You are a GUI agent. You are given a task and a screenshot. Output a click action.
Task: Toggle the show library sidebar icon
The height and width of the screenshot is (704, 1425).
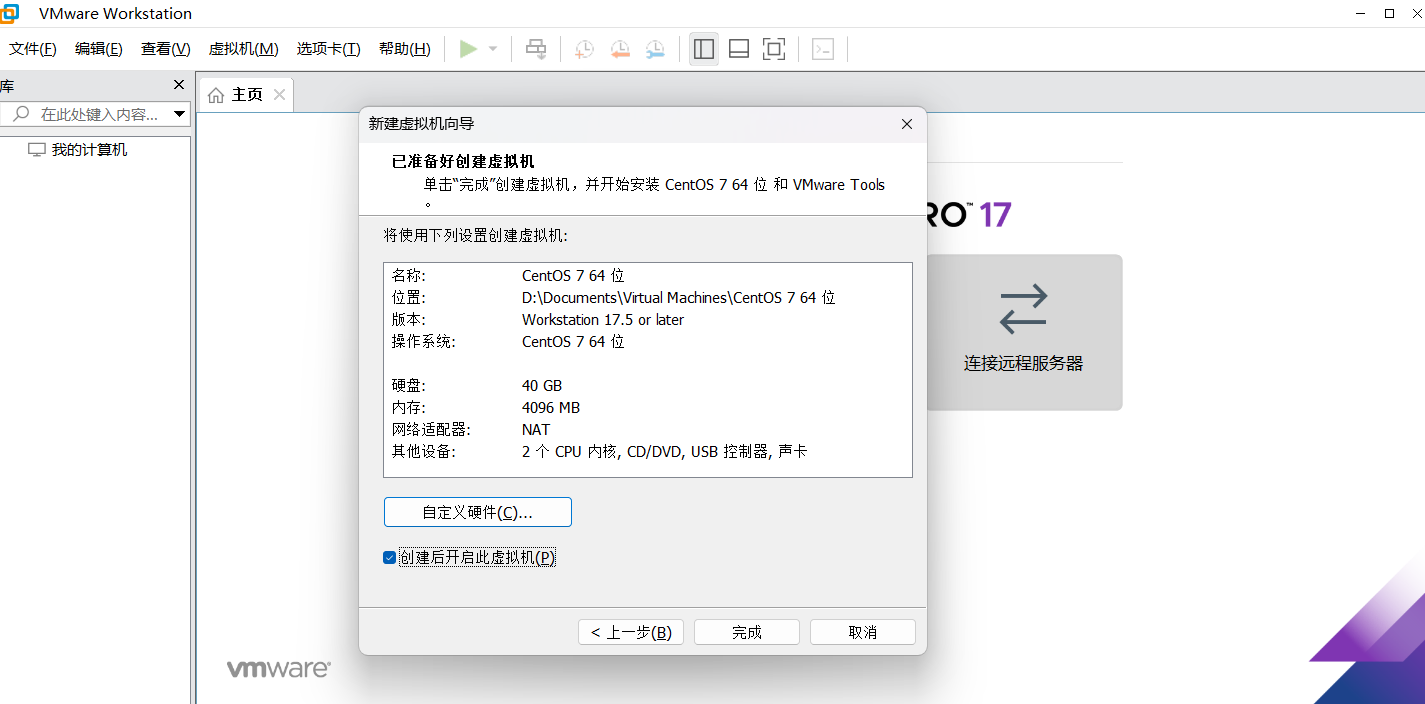coord(704,49)
